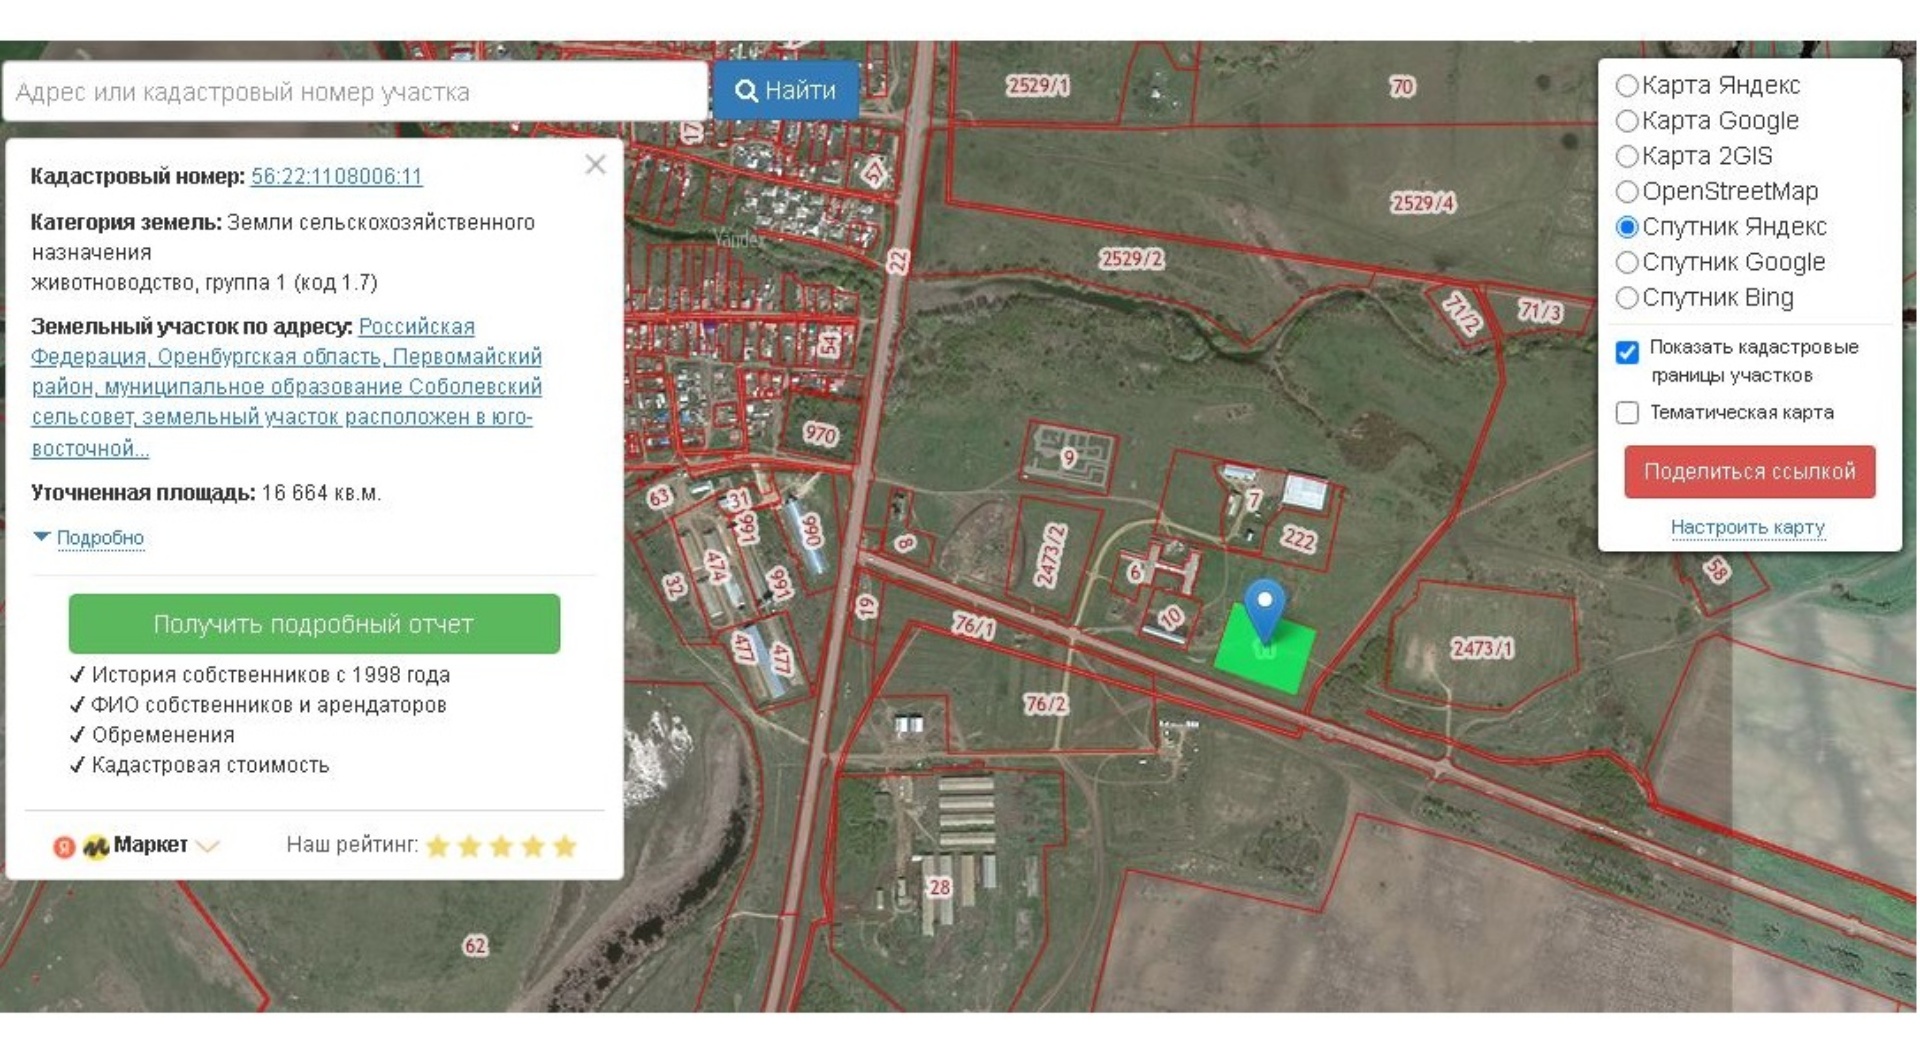Click the first rating star

(437, 846)
